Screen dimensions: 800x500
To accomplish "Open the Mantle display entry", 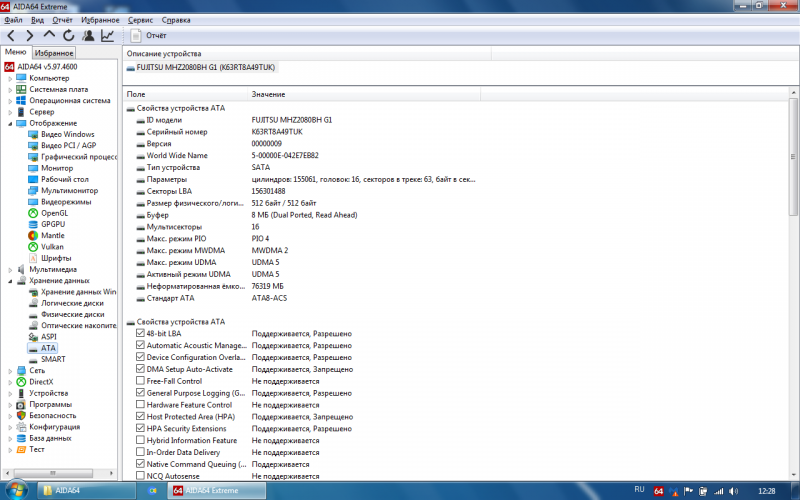I will click(52, 235).
